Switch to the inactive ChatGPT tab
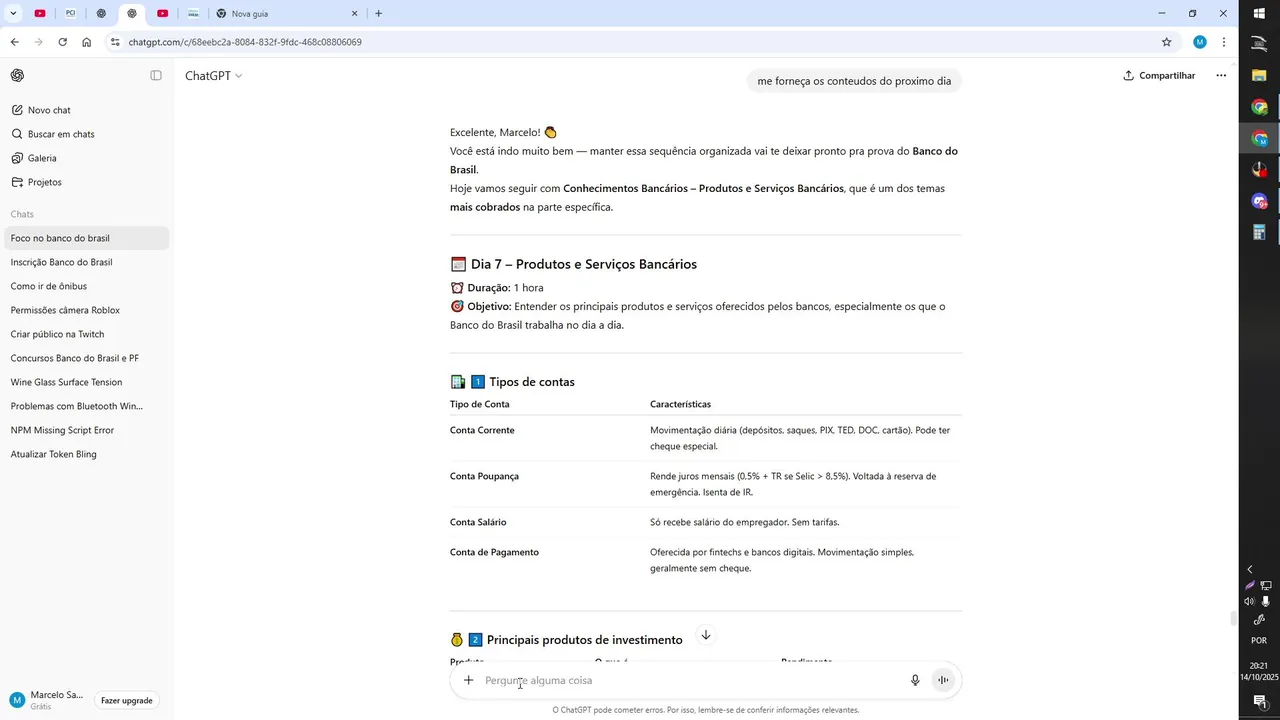This screenshot has height=720, width=1280. coord(102,13)
